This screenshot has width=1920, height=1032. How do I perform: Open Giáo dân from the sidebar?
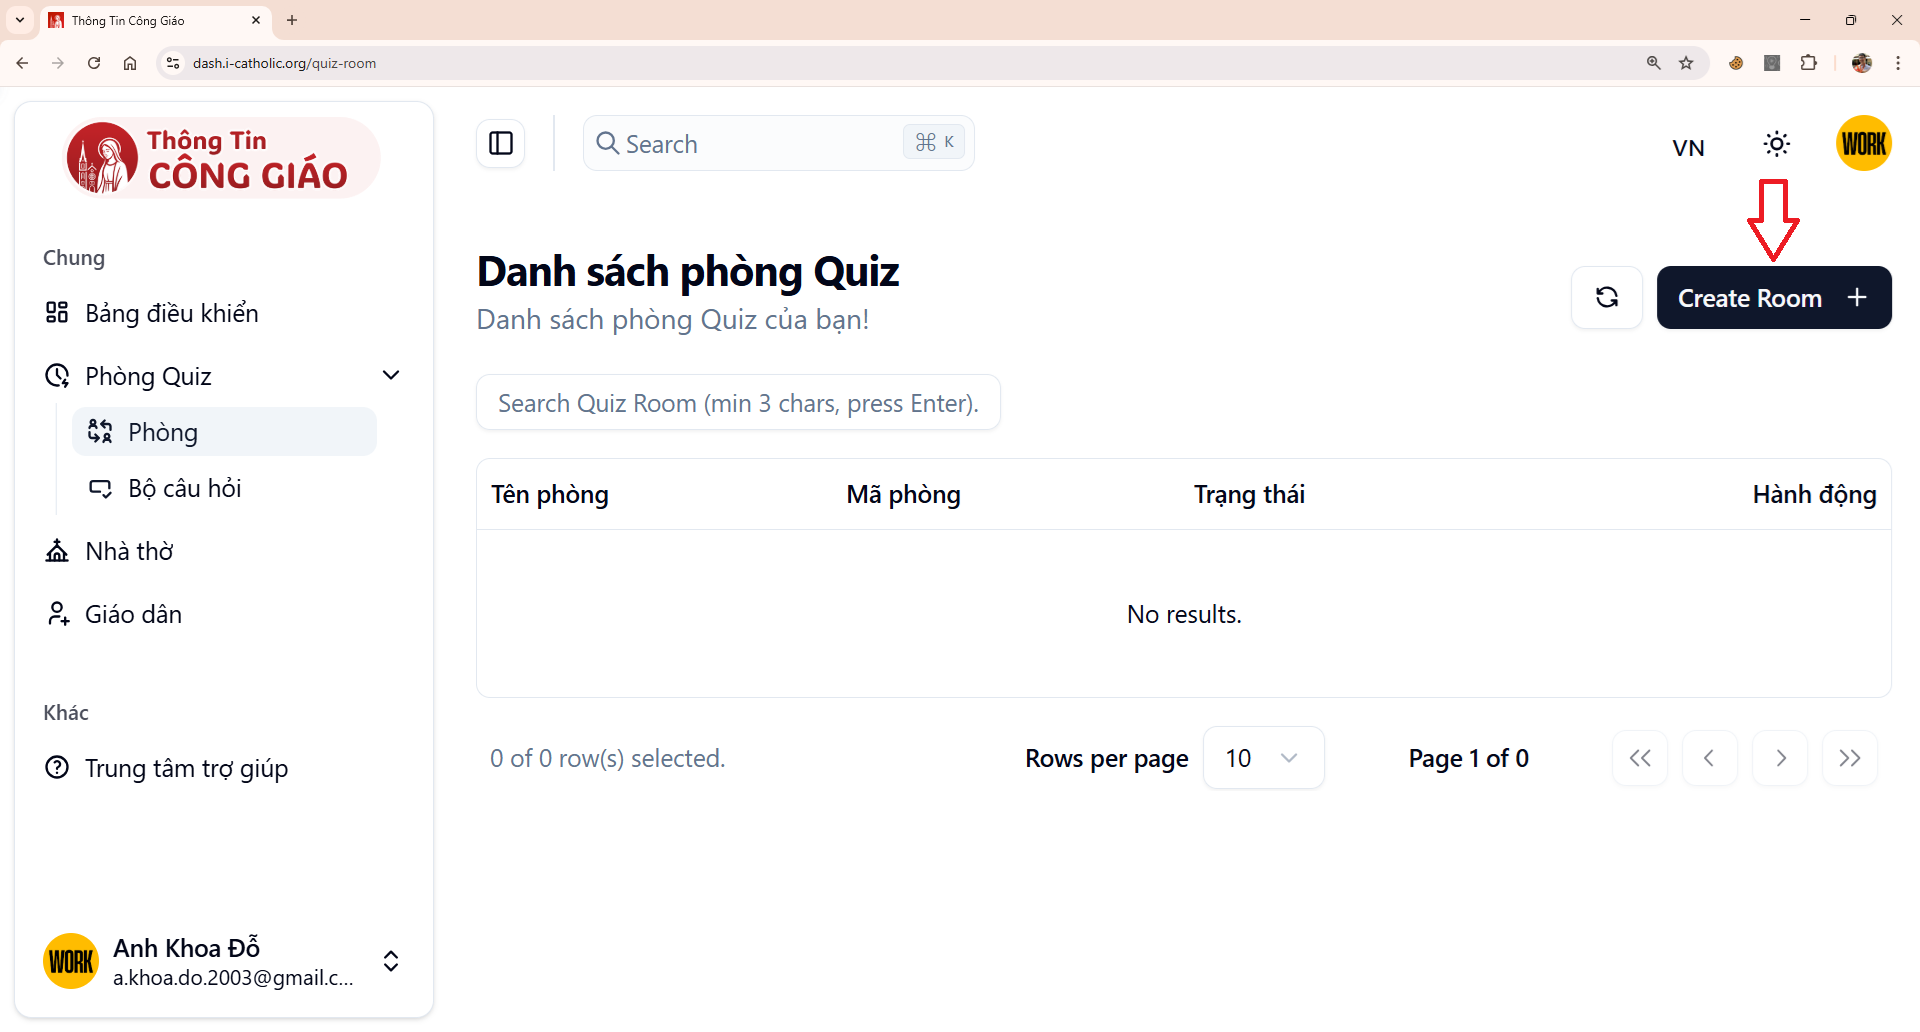tap(133, 614)
